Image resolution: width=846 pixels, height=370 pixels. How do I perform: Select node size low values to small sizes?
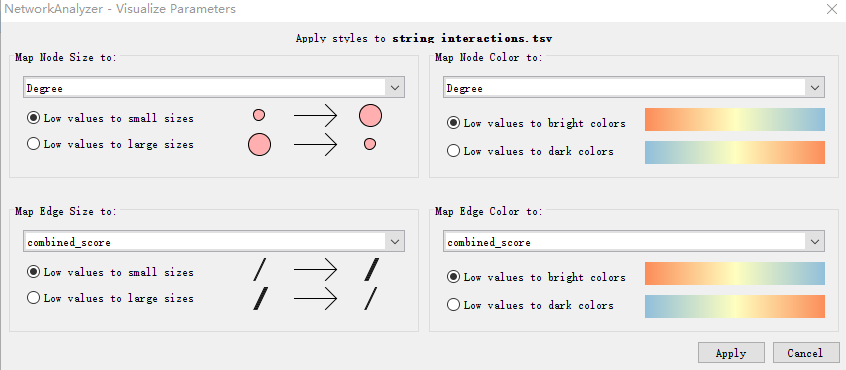click(110, 118)
